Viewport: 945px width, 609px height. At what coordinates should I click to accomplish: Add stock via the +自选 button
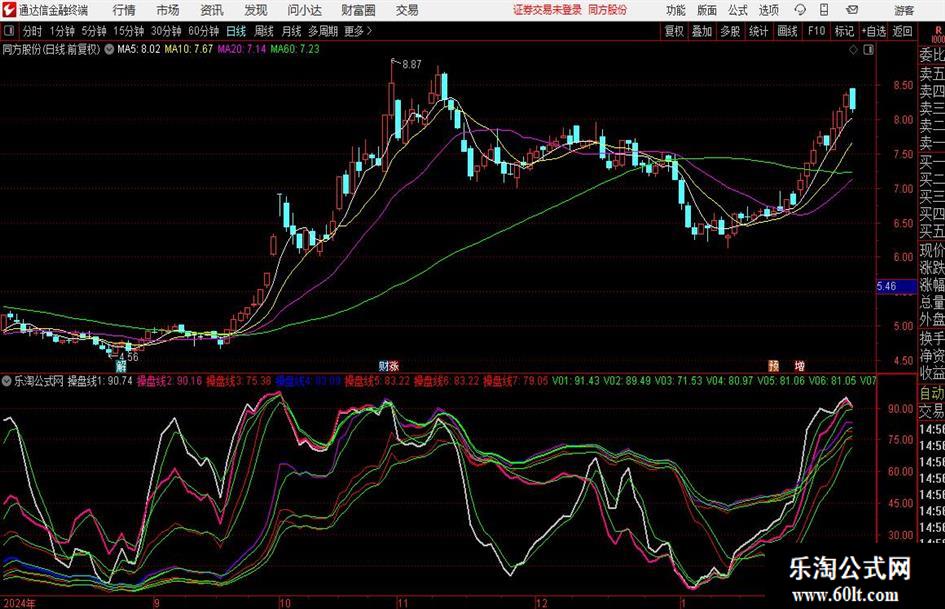(x=873, y=31)
